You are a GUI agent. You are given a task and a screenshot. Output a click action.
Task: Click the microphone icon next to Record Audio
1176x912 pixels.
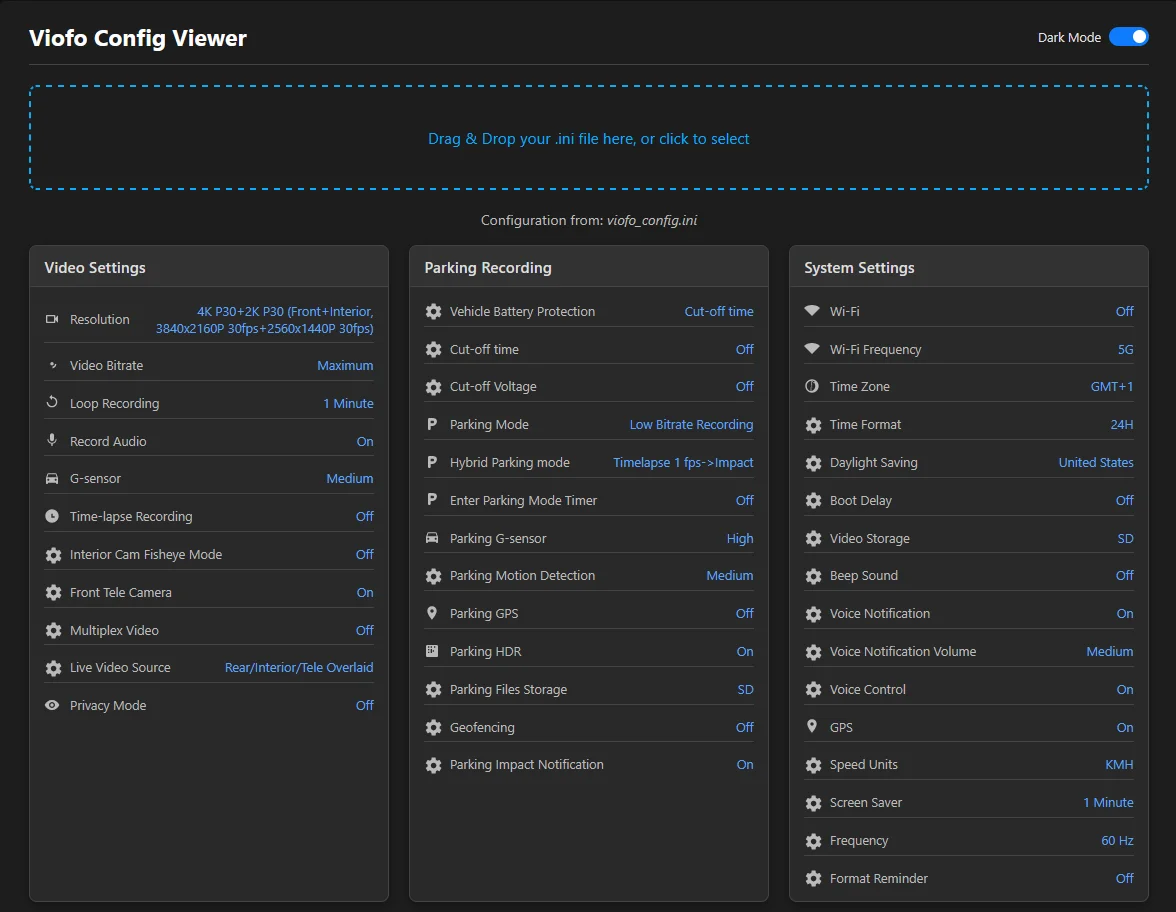click(52, 440)
